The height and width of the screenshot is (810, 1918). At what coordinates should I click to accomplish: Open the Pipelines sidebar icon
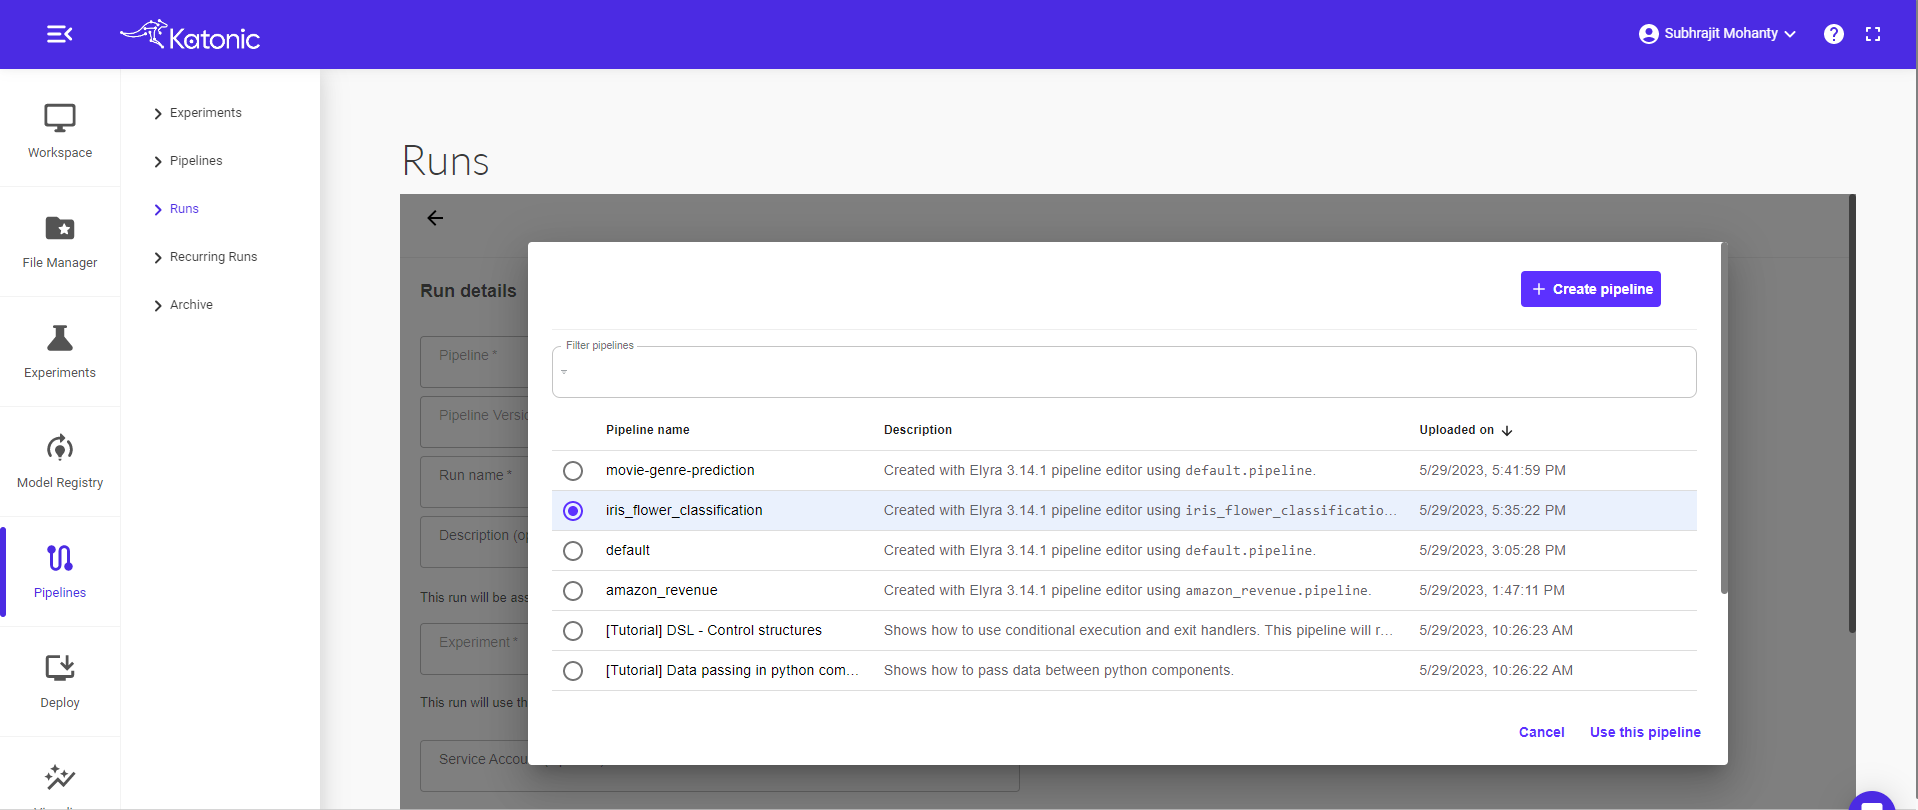point(60,558)
